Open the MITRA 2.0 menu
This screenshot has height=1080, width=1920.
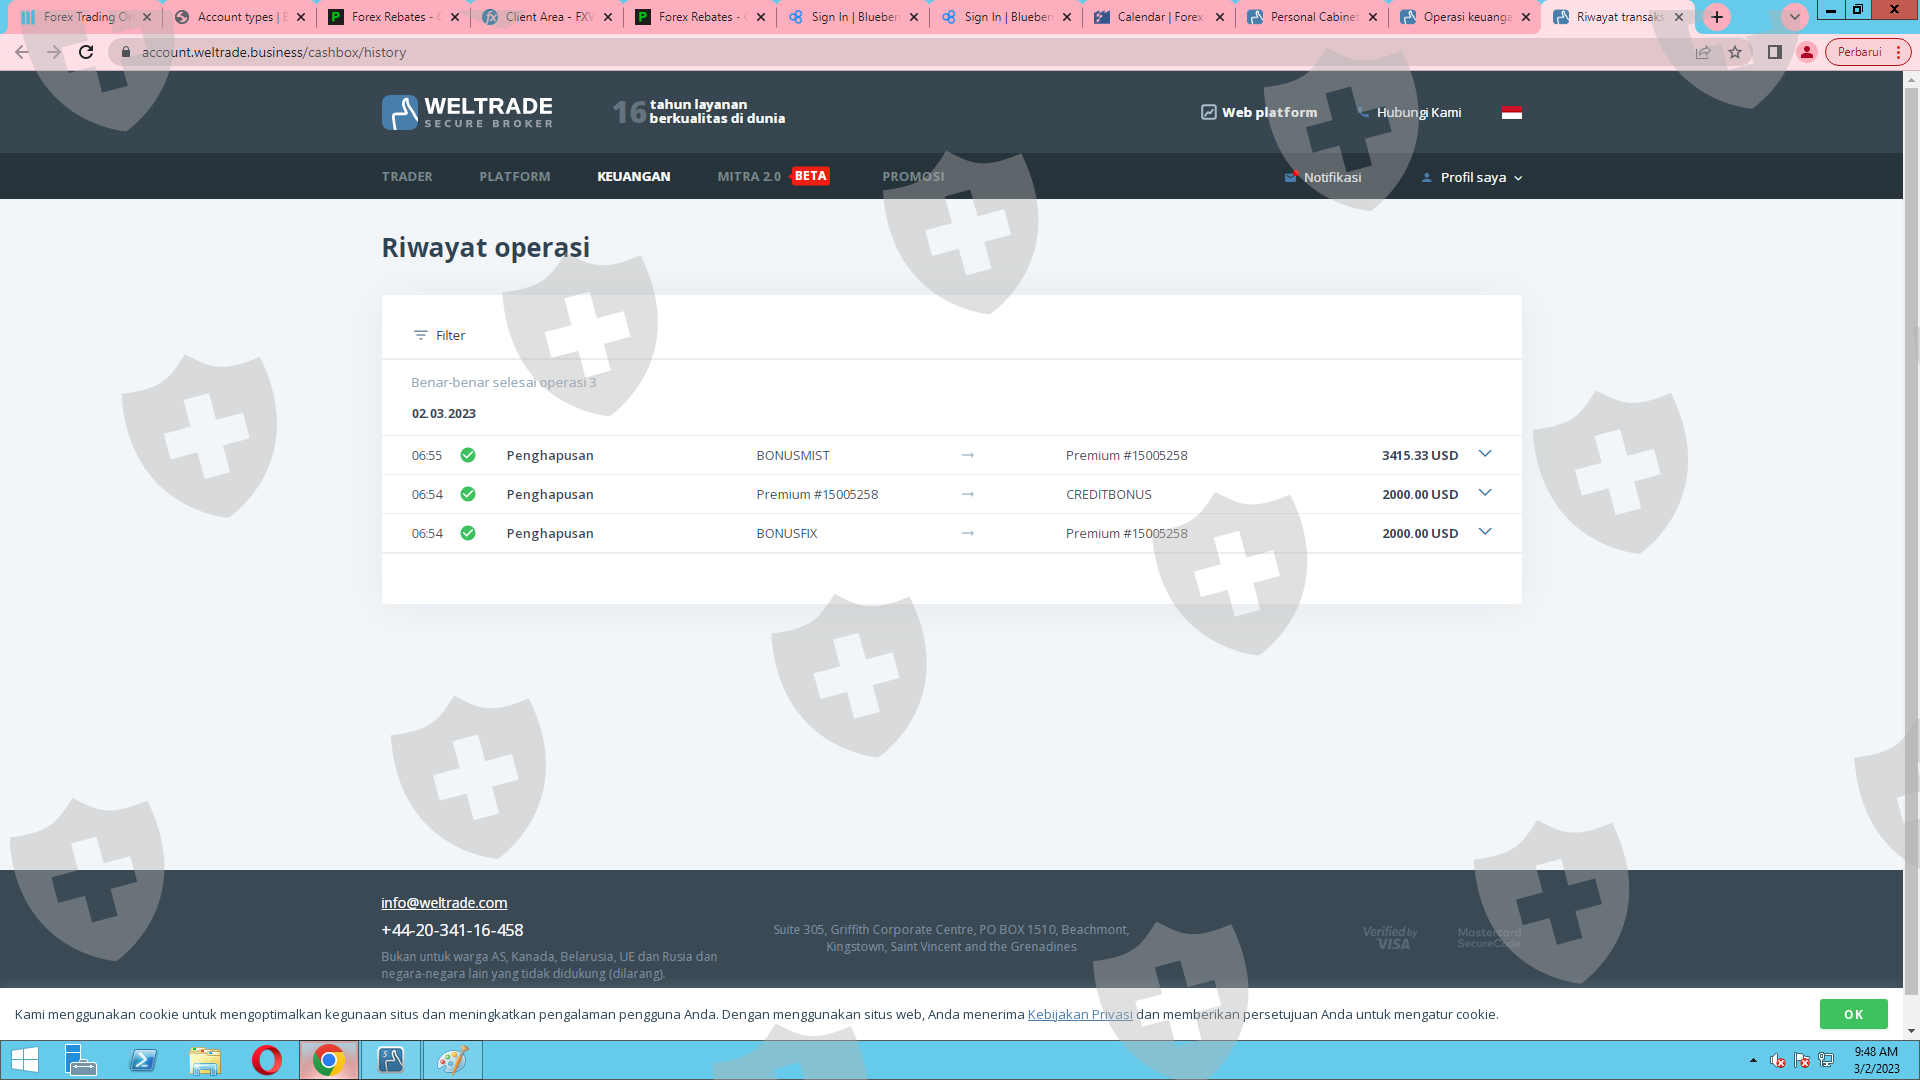(x=749, y=176)
